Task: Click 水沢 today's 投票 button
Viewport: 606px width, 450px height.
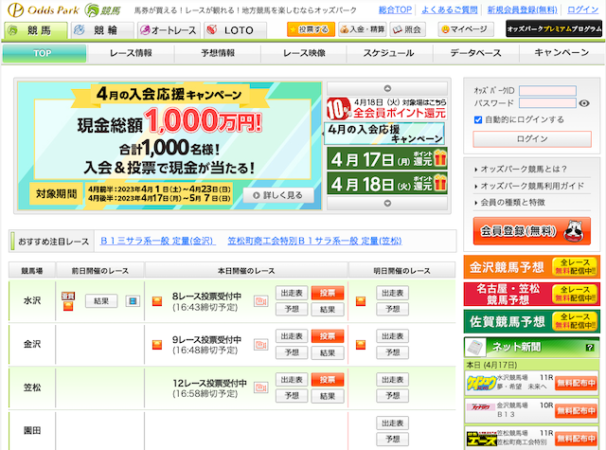Action: click(x=327, y=293)
